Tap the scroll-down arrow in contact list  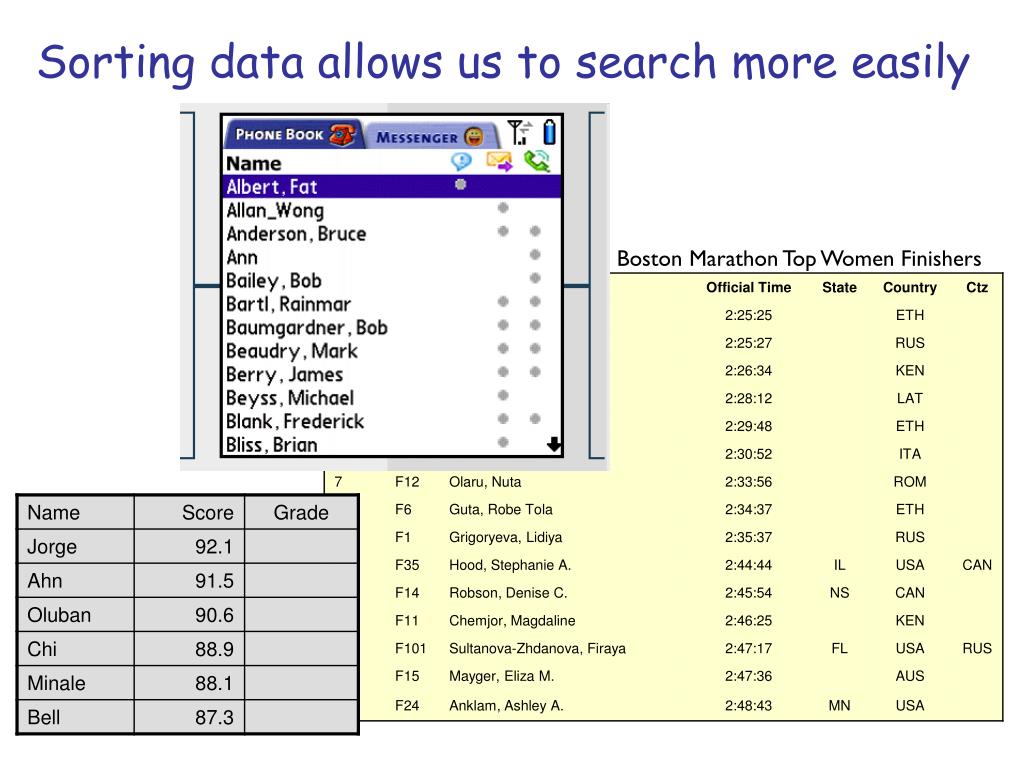click(x=554, y=445)
